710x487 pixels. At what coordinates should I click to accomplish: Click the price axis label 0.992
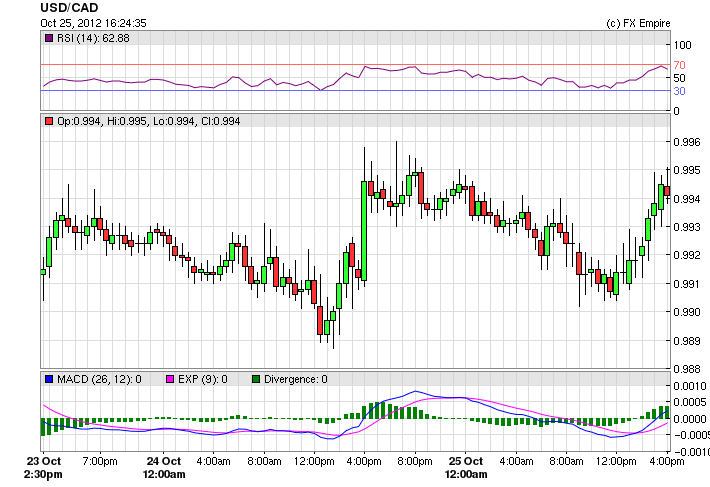click(687, 255)
